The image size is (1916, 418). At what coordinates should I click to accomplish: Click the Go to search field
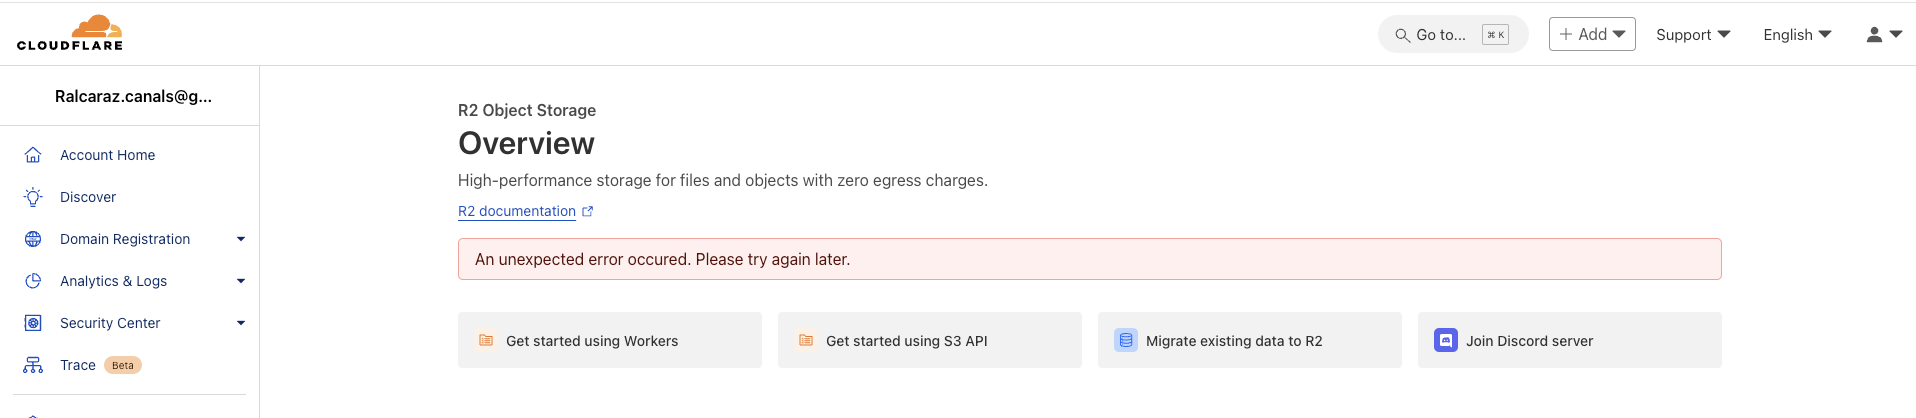[1452, 34]
